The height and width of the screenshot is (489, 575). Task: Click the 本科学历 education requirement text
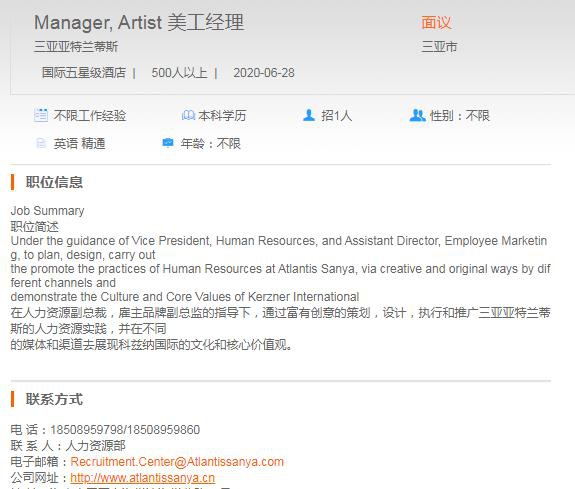222,116
